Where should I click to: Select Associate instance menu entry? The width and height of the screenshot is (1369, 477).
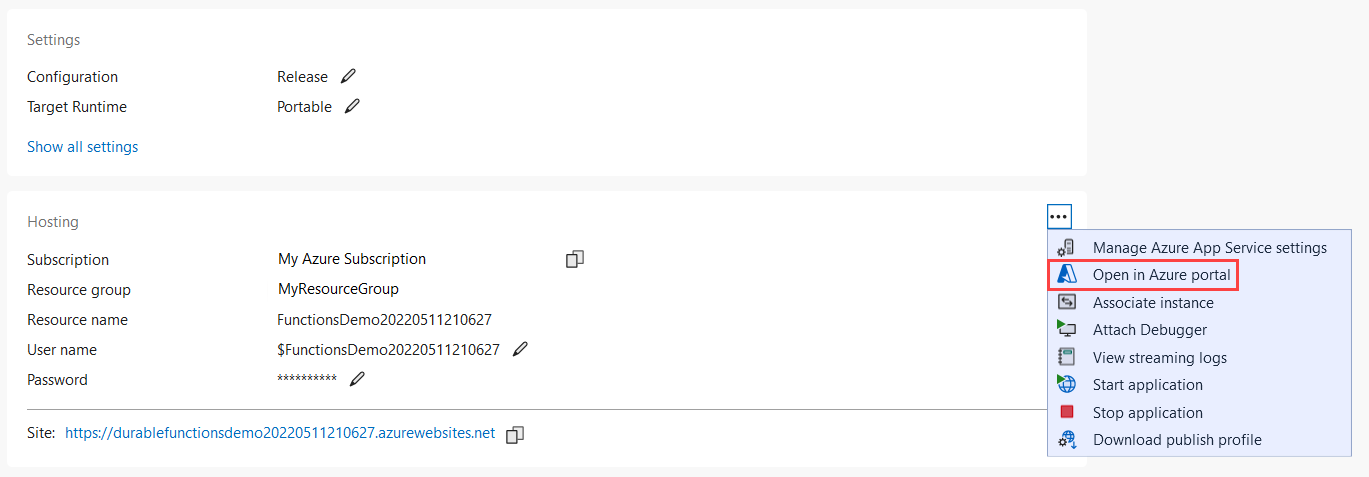[x=1153, y=302]
